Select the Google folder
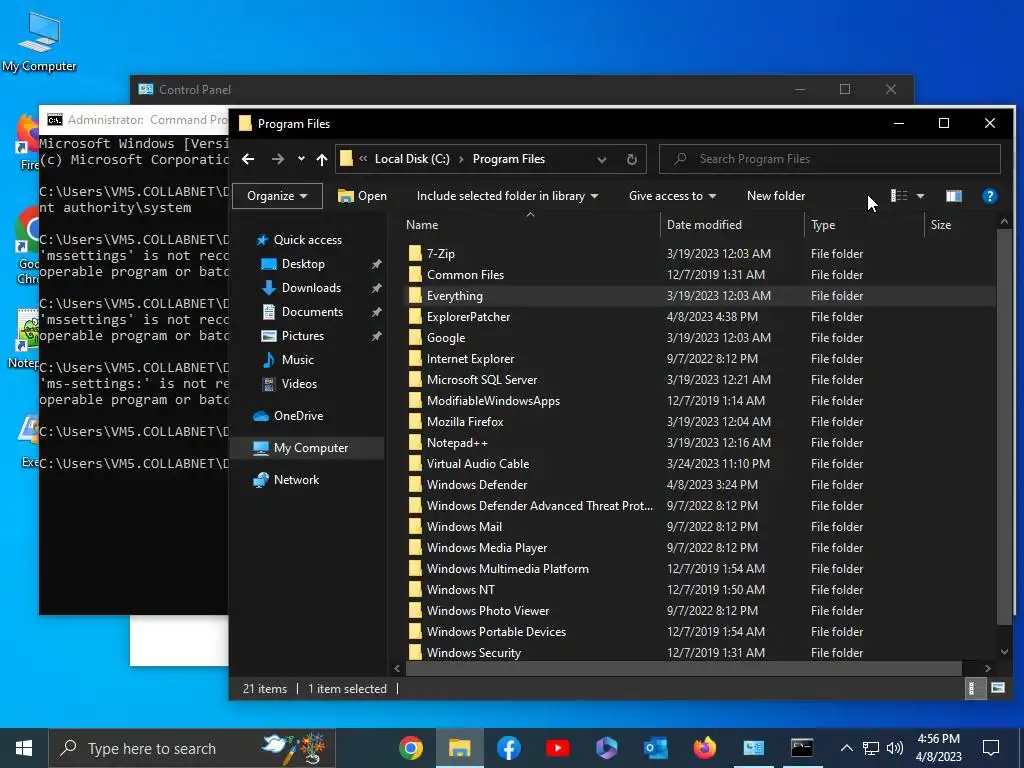Image resolution: width=1024 pixels, height=768 pixels. (446, 338)
